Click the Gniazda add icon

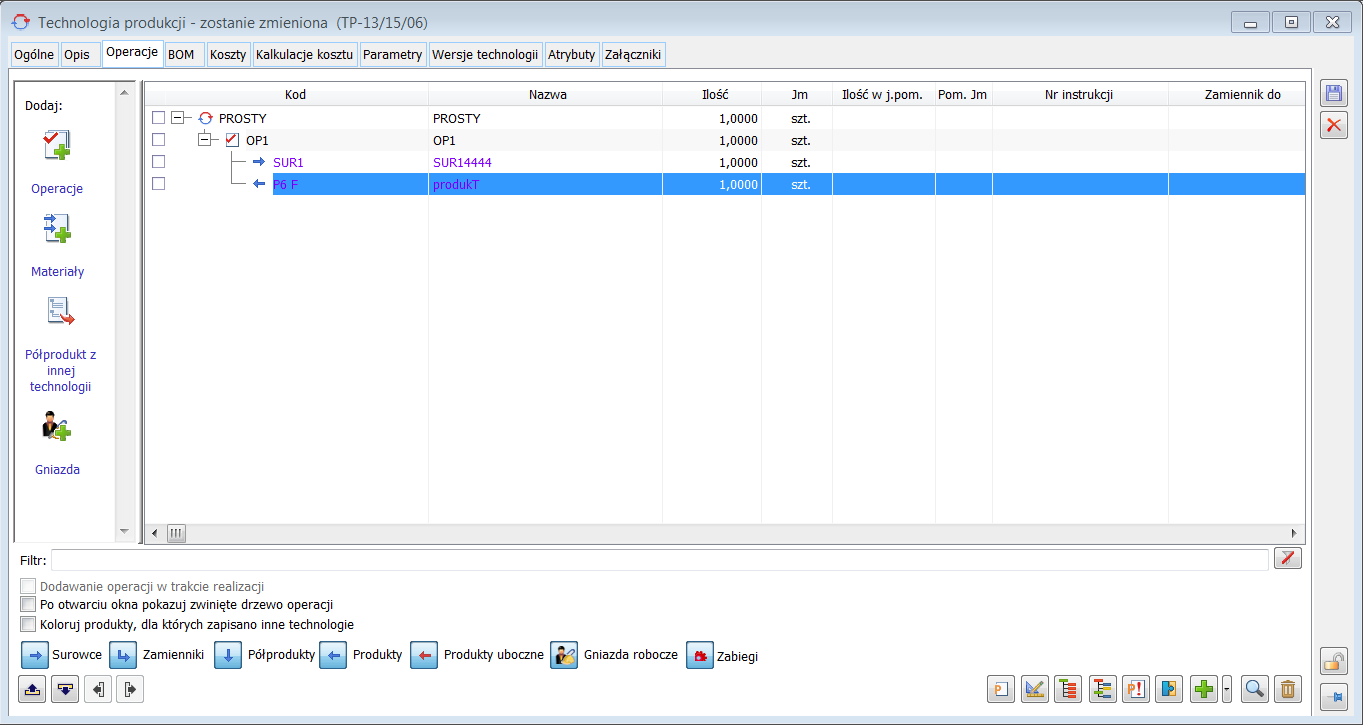point(57,427)
